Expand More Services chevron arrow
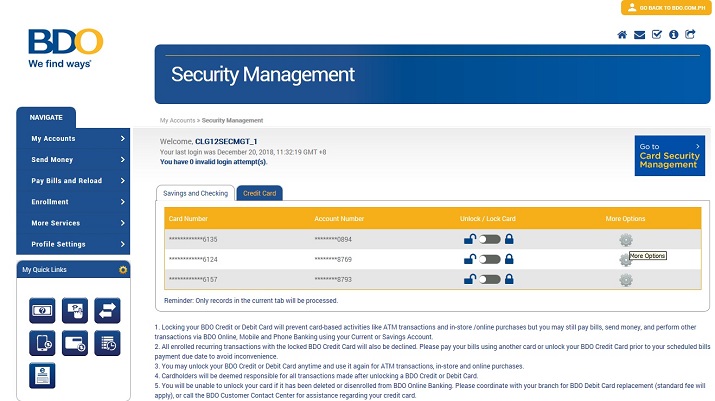 coord(123,223)
